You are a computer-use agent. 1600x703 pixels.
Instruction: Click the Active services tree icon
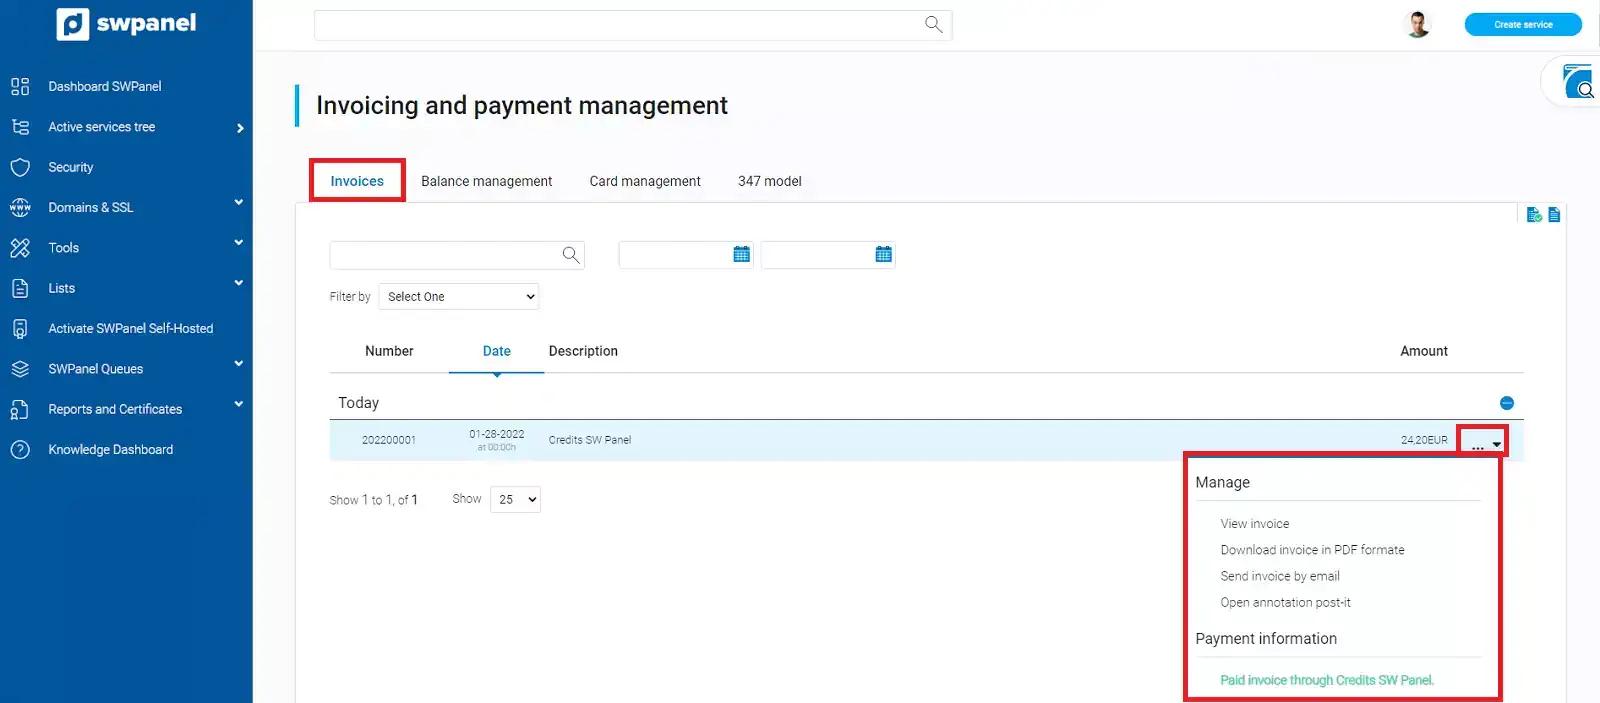pos(20,127)
